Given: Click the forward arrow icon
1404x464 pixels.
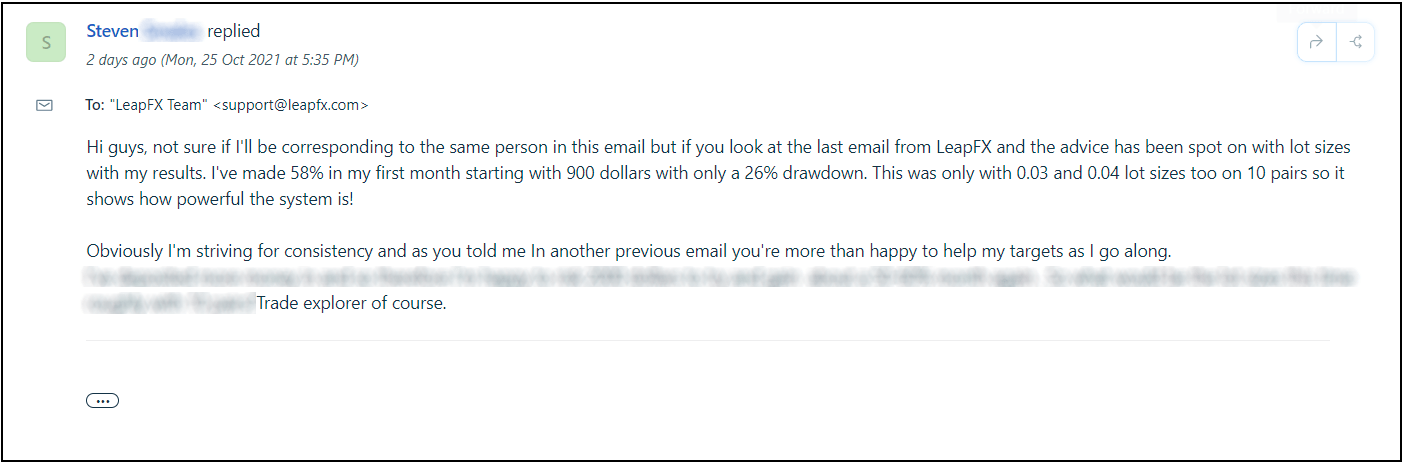Looking at the screenshot, I should click(x=1316, y=42).
